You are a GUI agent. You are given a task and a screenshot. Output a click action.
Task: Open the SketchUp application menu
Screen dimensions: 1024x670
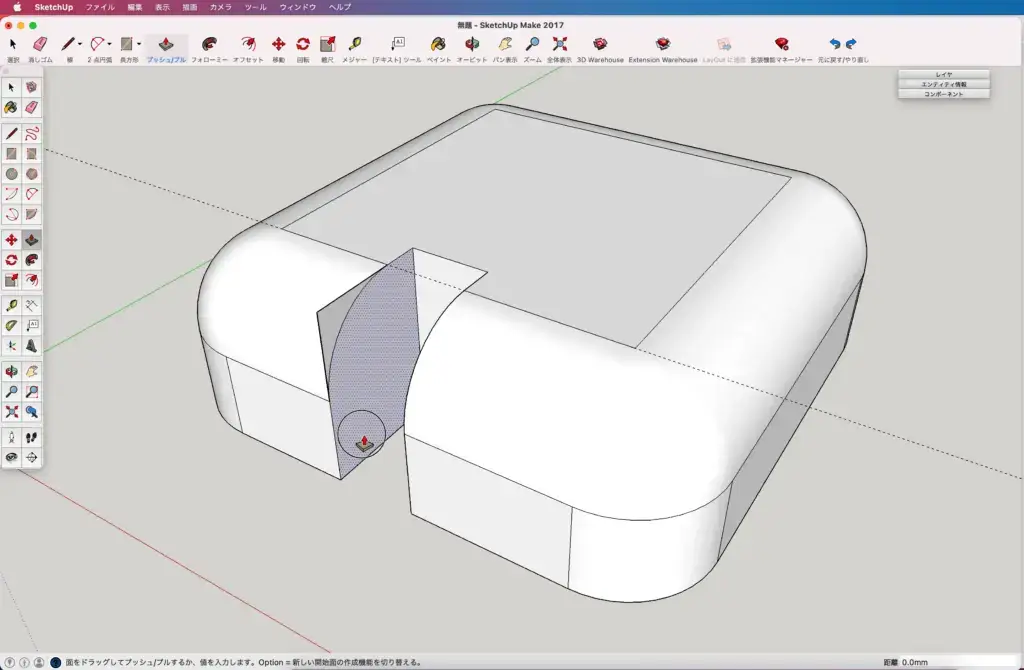[x=54, y=7]
